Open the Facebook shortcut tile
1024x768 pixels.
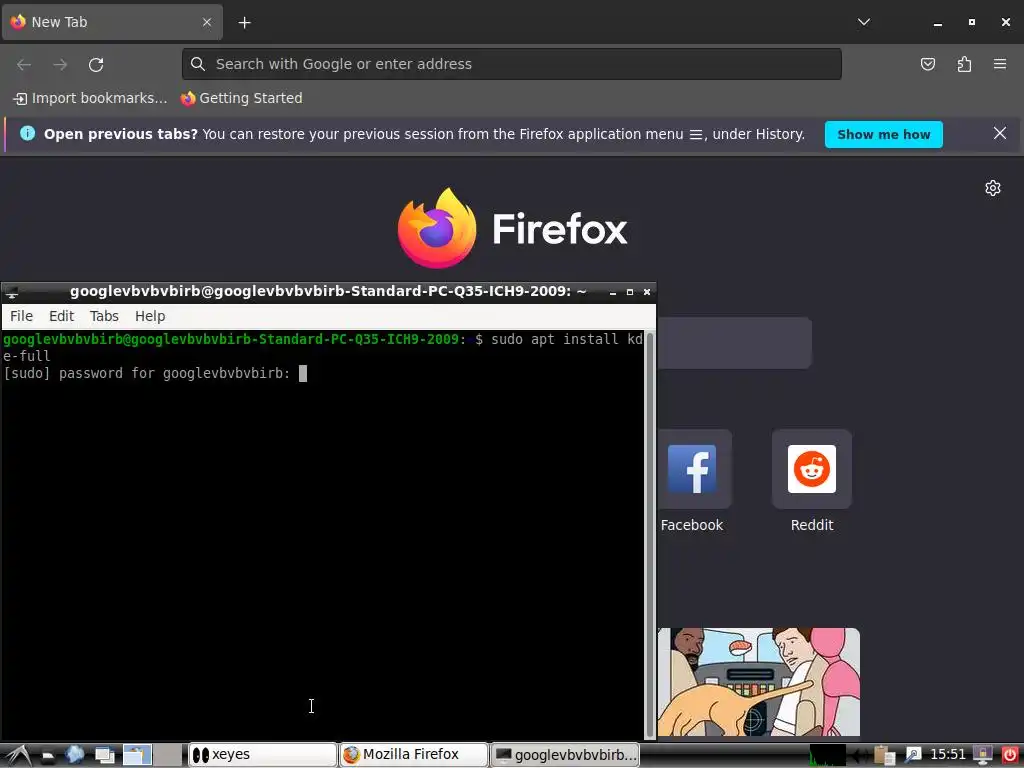tap(692, 469)
